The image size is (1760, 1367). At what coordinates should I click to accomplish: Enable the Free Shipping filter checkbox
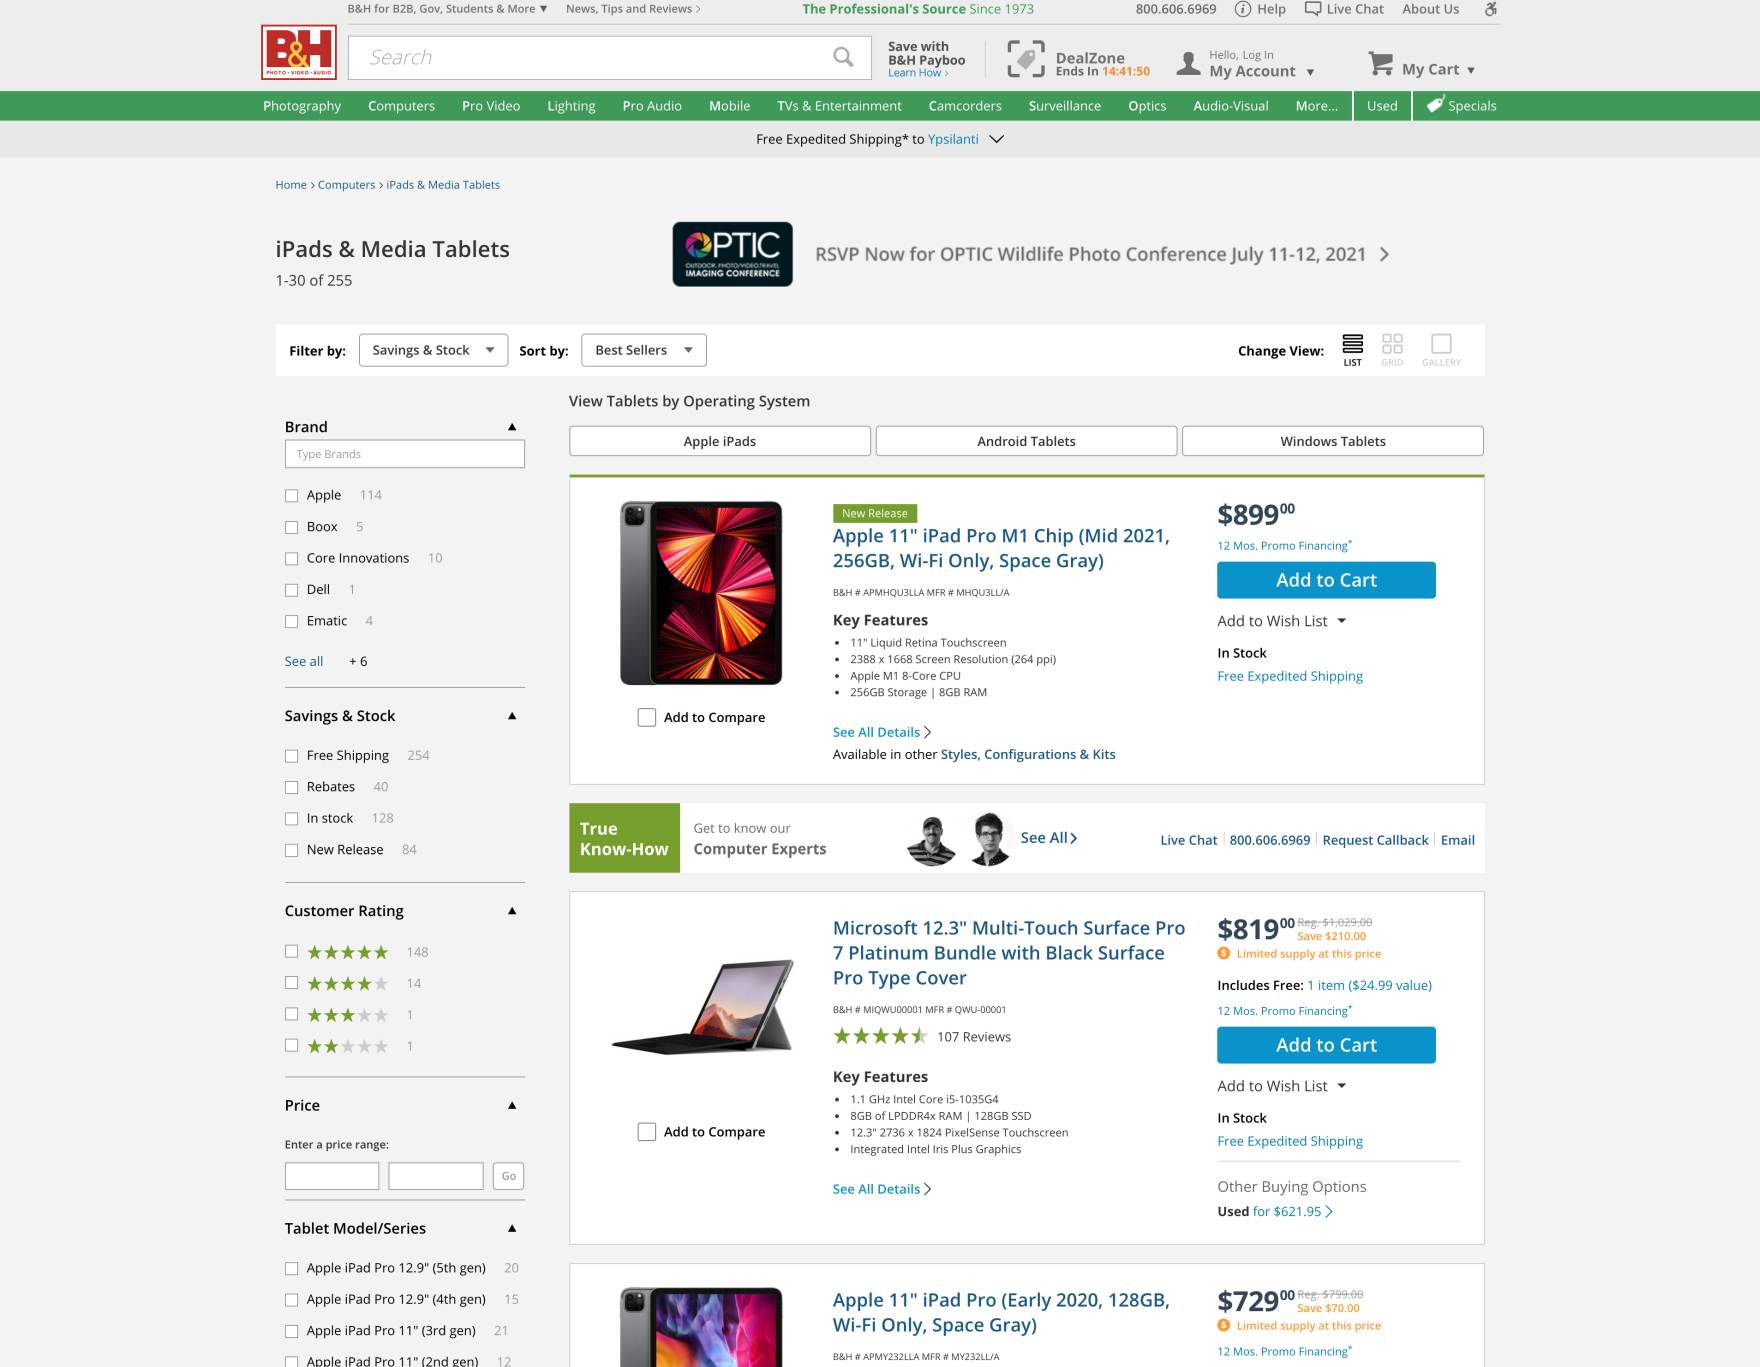click(292, 756)
